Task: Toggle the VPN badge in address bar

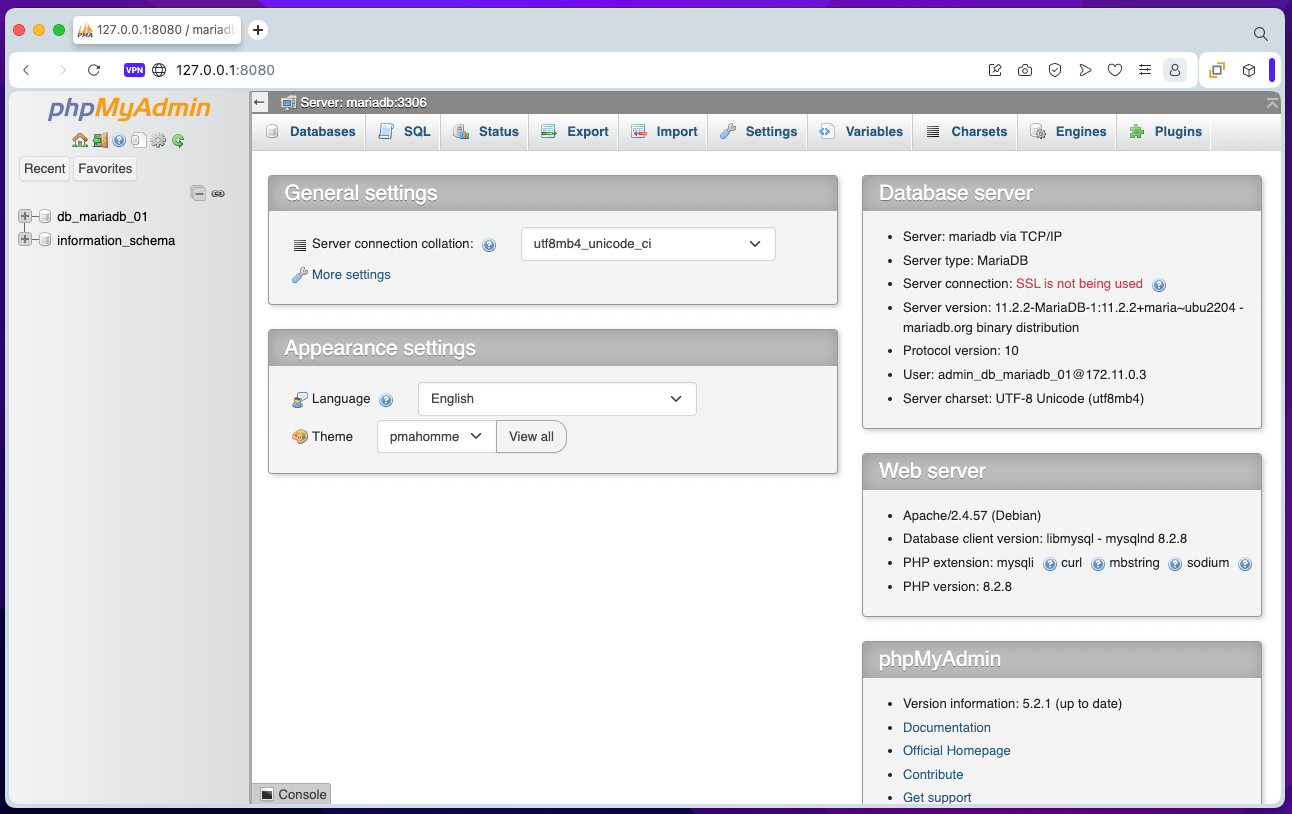Action: click(134, 70)
